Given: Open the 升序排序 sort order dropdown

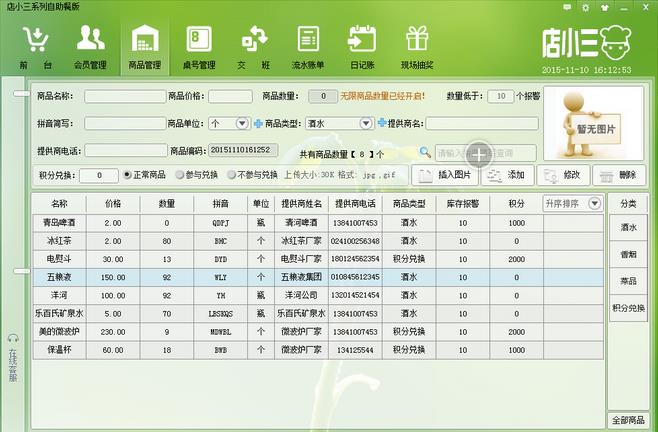Looking at the screenshot, I should point(595,203).
